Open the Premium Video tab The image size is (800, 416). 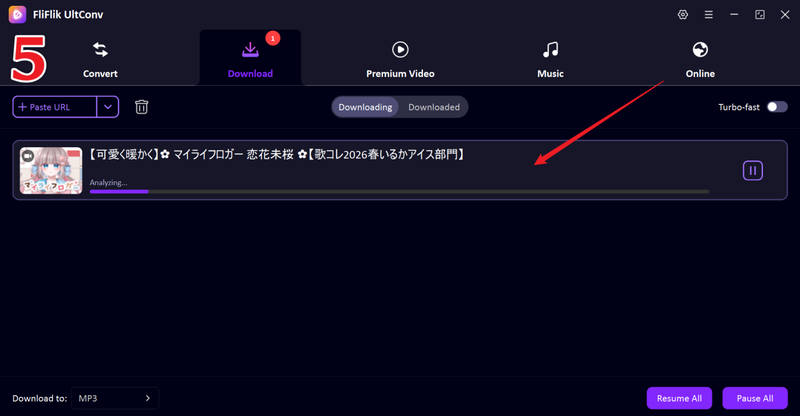[400, 60]
